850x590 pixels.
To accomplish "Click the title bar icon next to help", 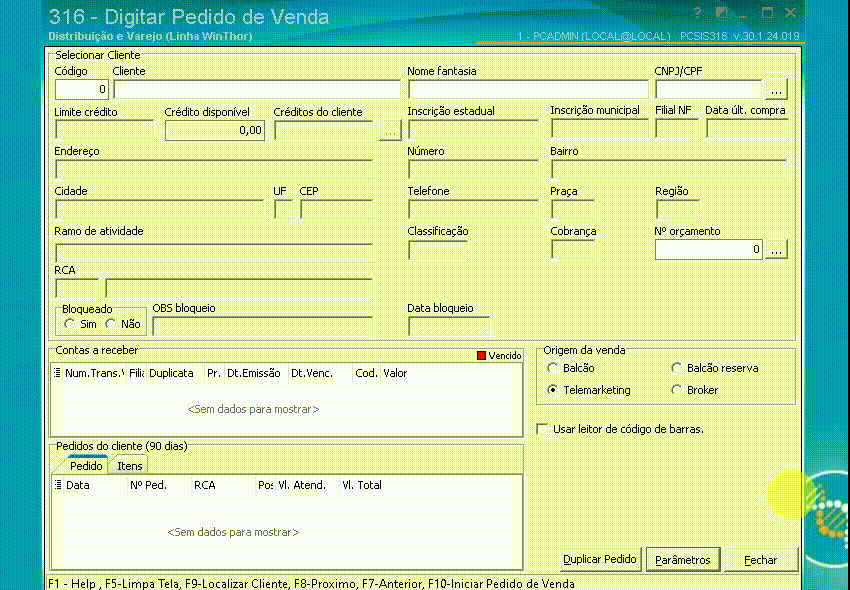I will click(722, 13).
